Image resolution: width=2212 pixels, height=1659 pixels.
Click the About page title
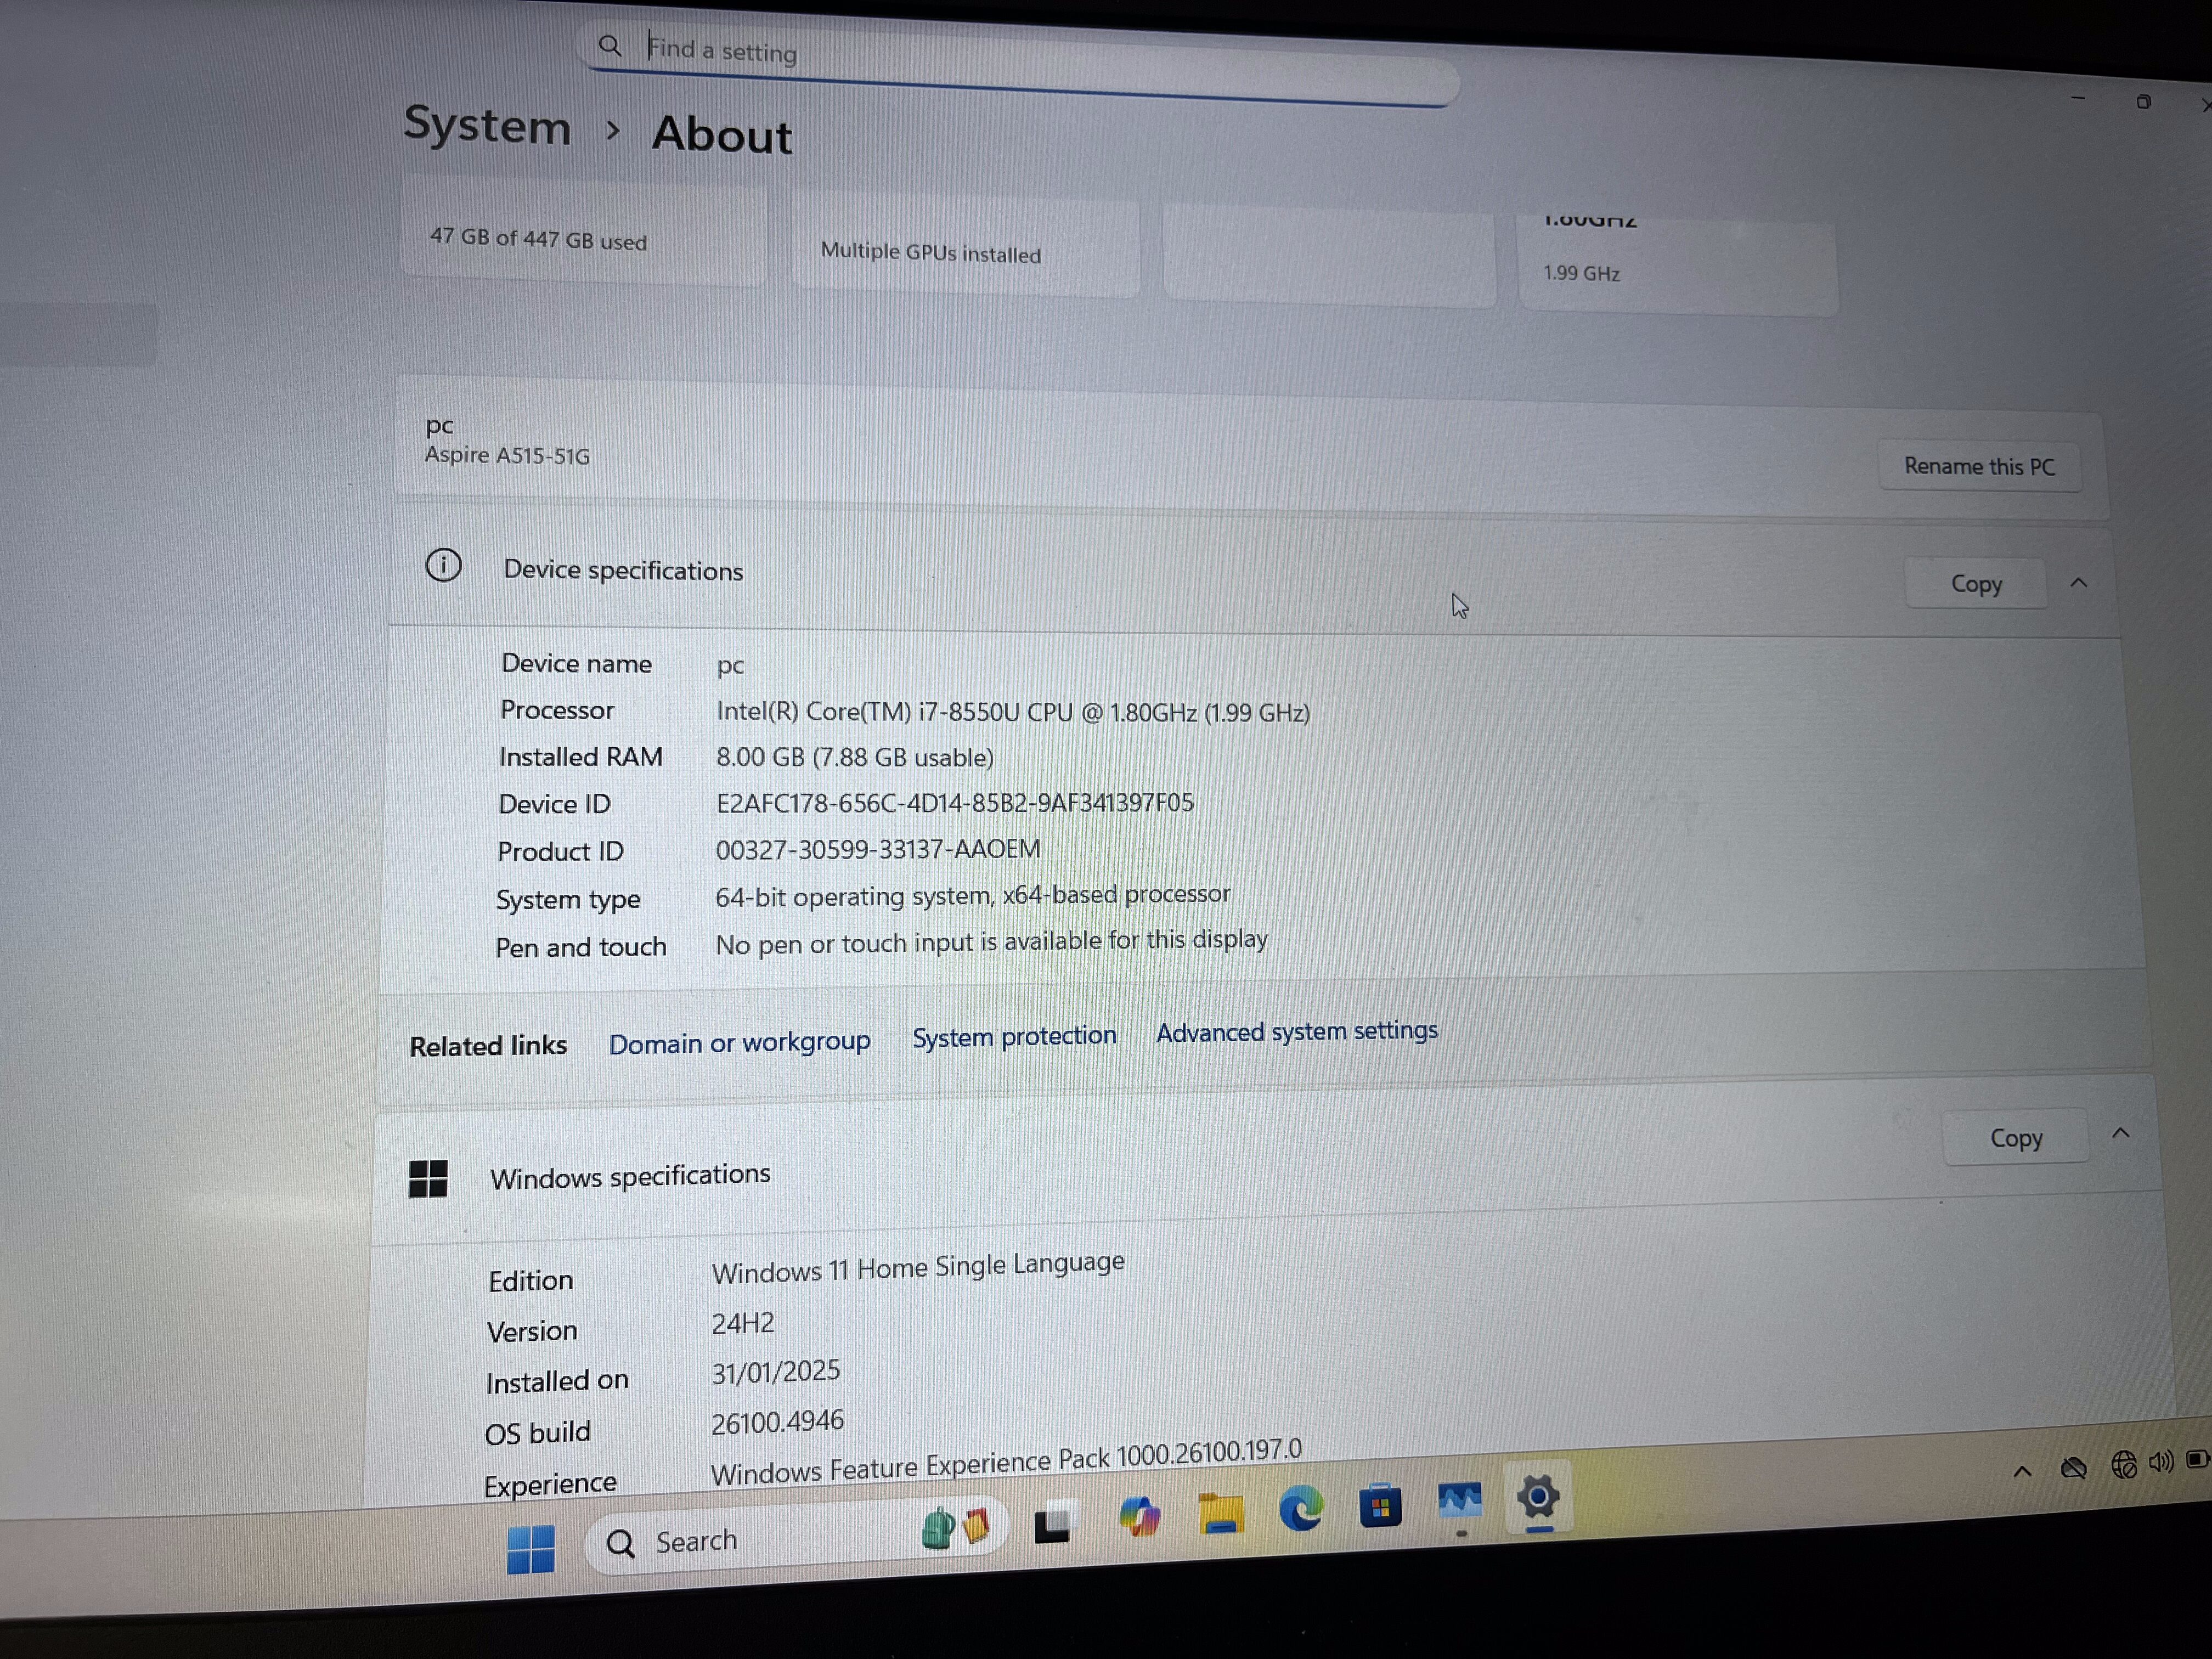722,135
